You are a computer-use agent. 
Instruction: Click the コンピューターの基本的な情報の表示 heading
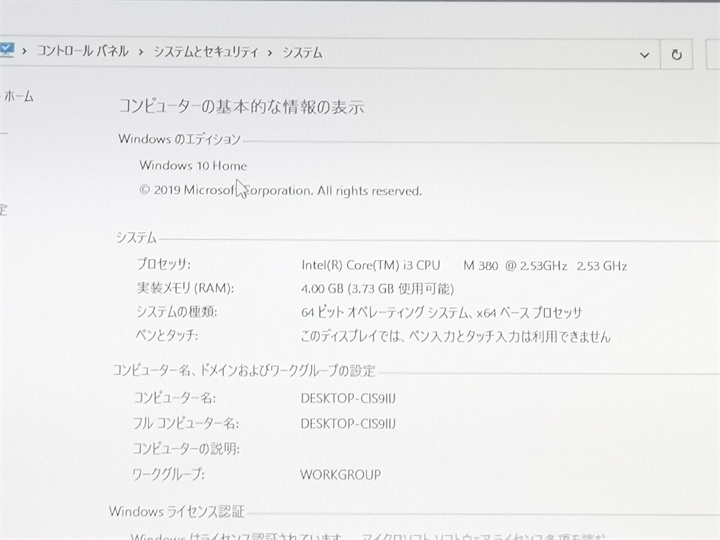click(242, 107)
